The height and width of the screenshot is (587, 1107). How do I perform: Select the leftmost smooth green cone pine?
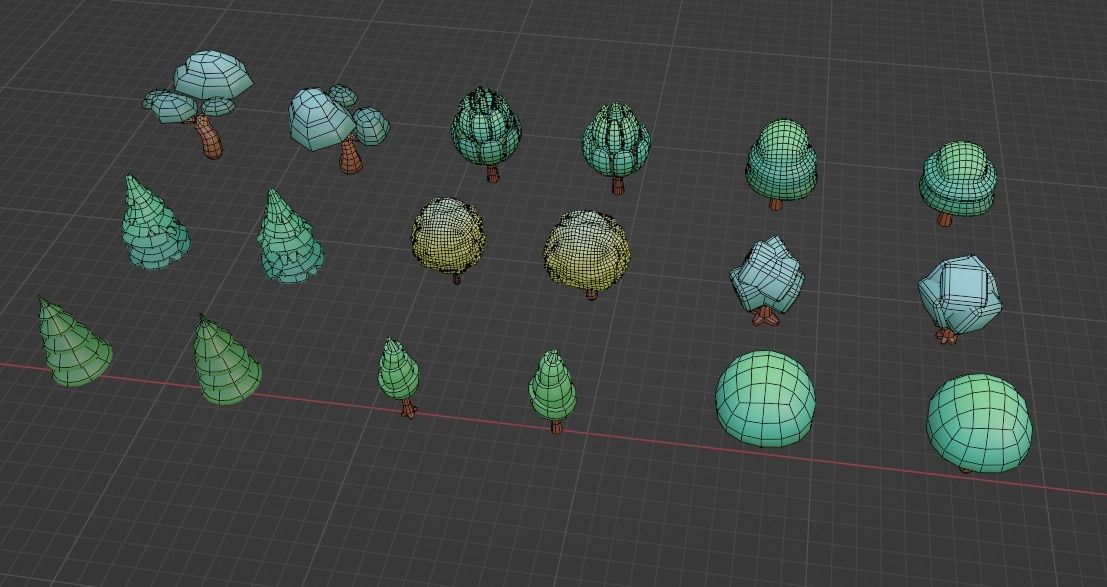(73, 342)
